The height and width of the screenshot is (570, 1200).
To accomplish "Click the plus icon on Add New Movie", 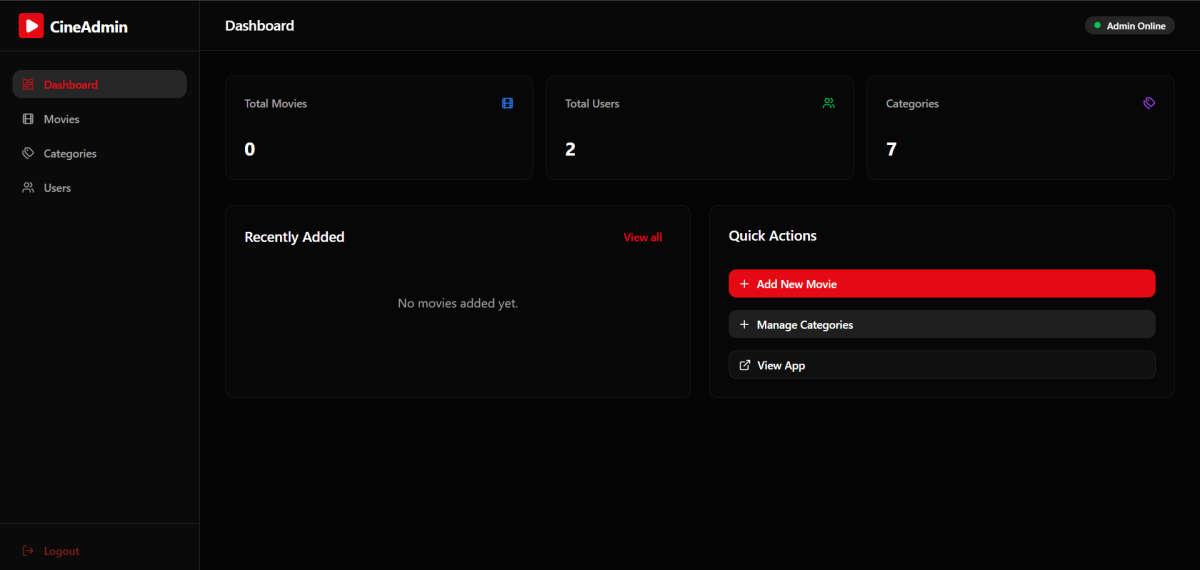I will (744, 284).
